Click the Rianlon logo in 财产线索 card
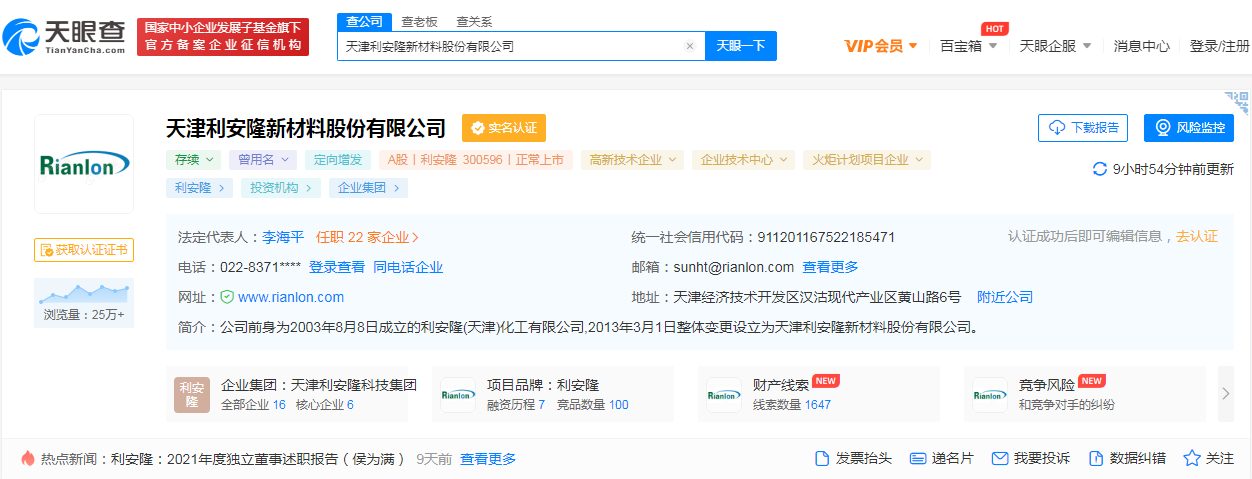This screenshot has width=1252, height=479. [724, 395]
